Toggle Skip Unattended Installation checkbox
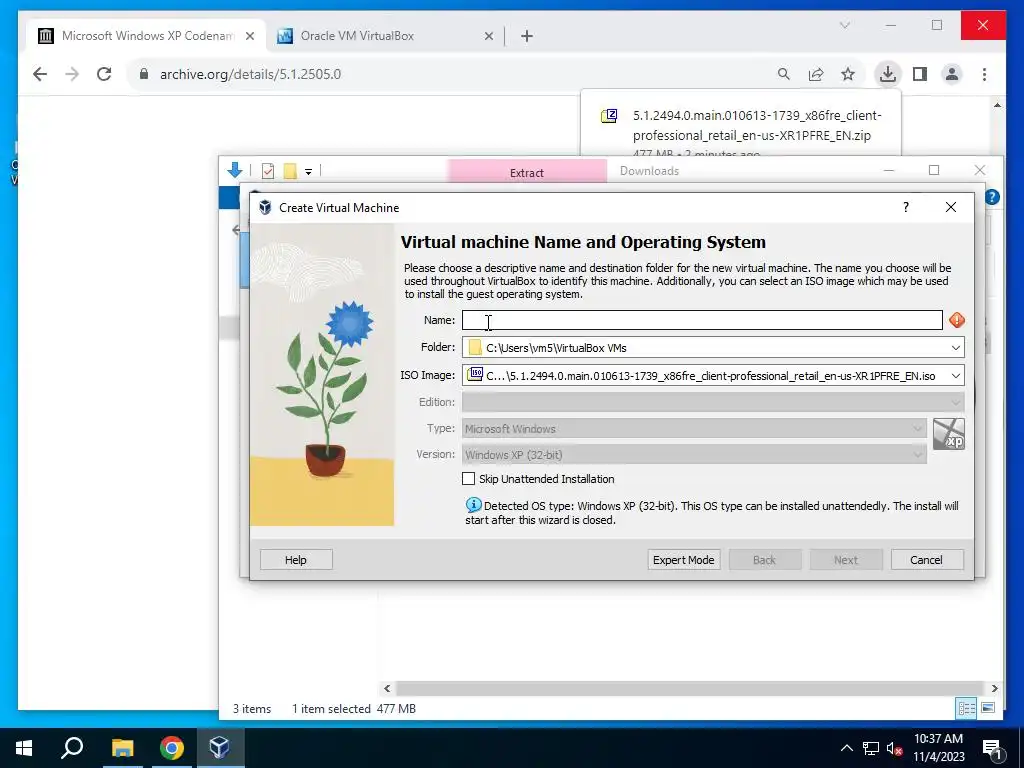Image resolution: width=1024 pixels, height=768 pixels. click(468, 479)
